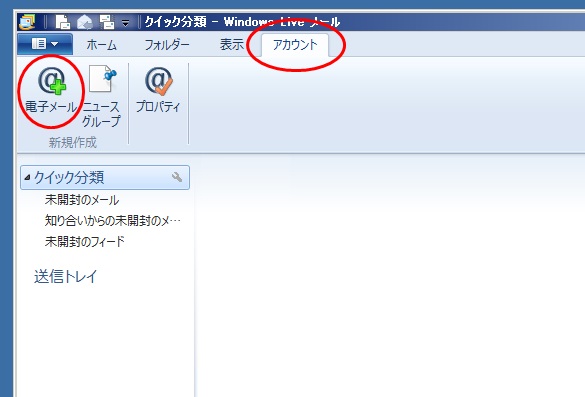Switch to the フォルダー tab

167,45
